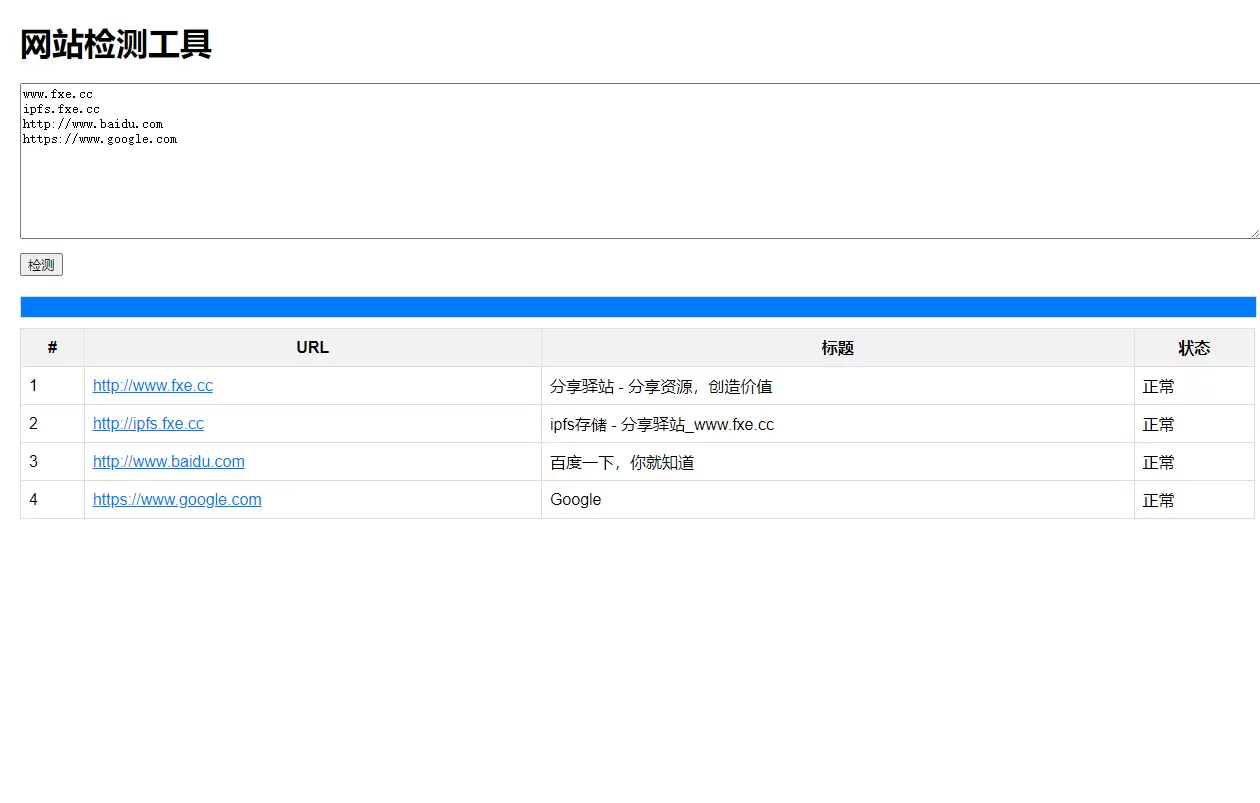Click the 状态 column header
Screen dimensions: 1260x803
point(1194,348)
